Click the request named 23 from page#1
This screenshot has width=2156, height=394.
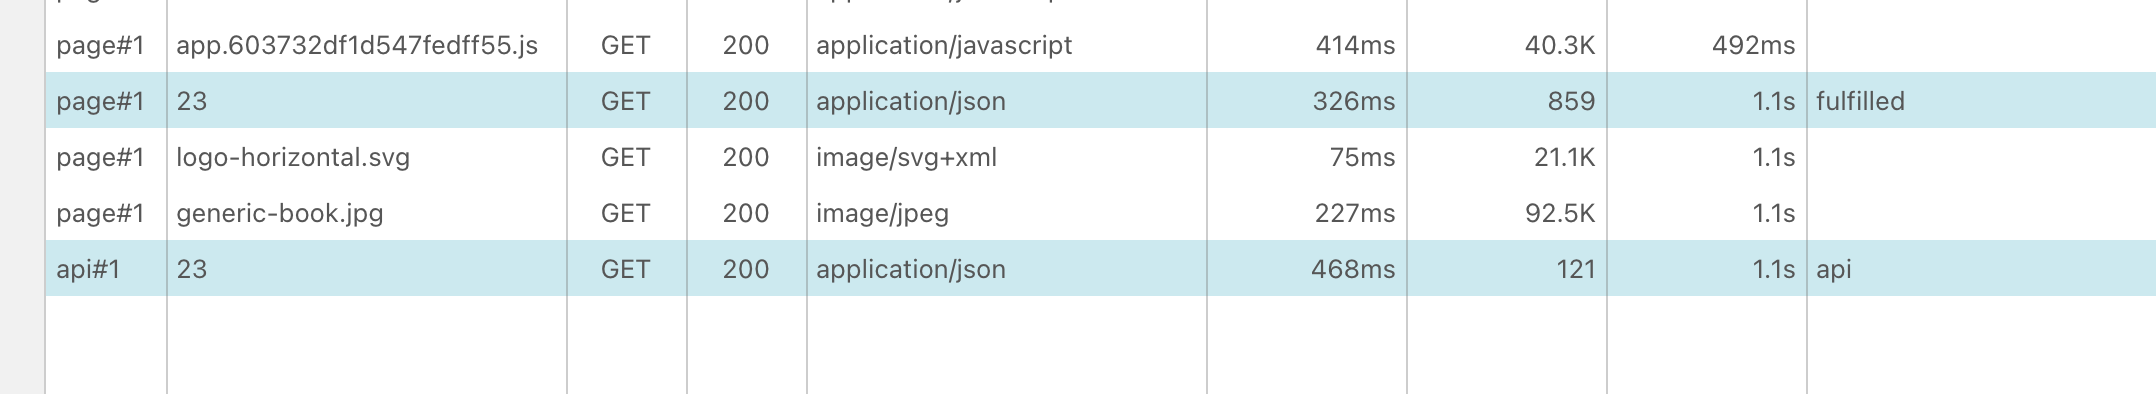(192, 101)
